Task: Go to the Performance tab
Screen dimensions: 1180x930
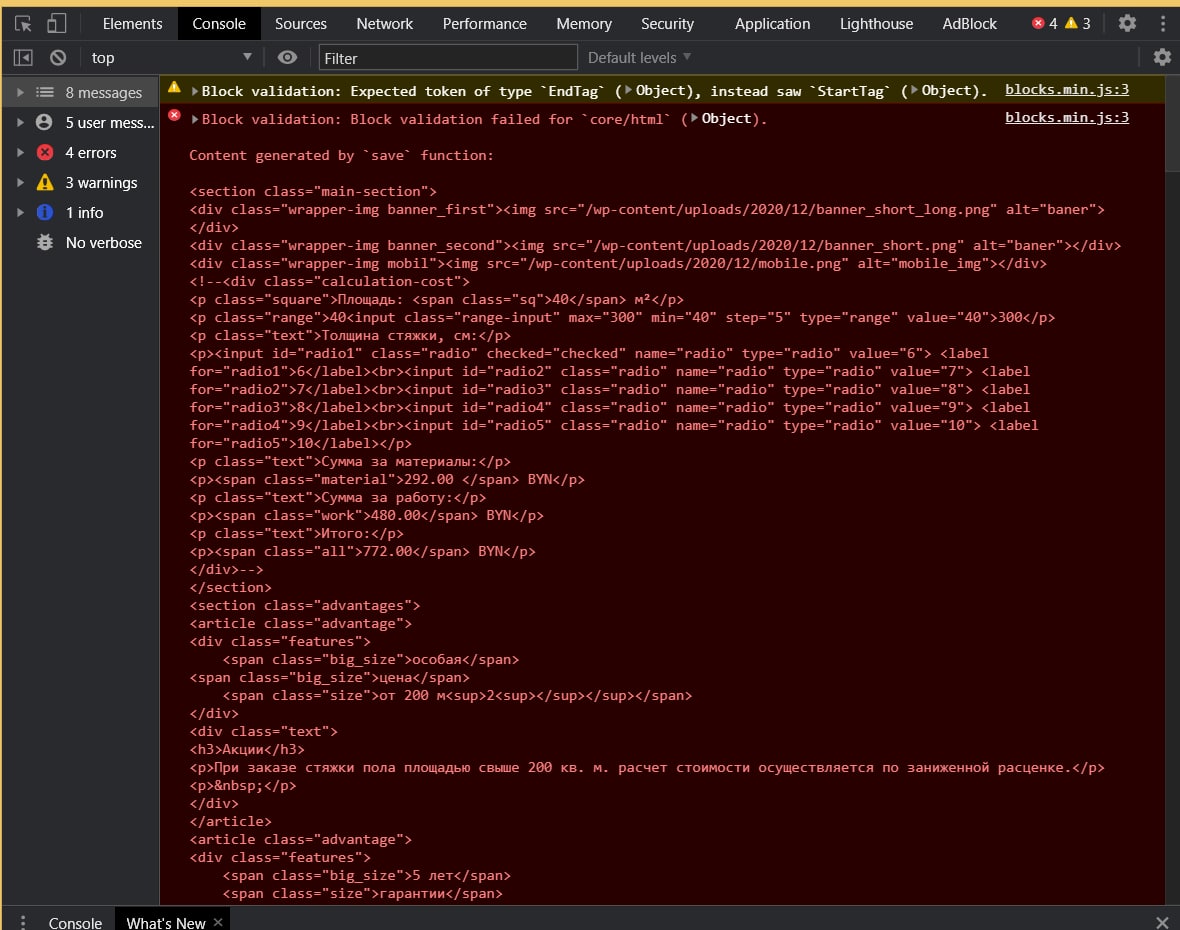Action: (x=485, y=24)
